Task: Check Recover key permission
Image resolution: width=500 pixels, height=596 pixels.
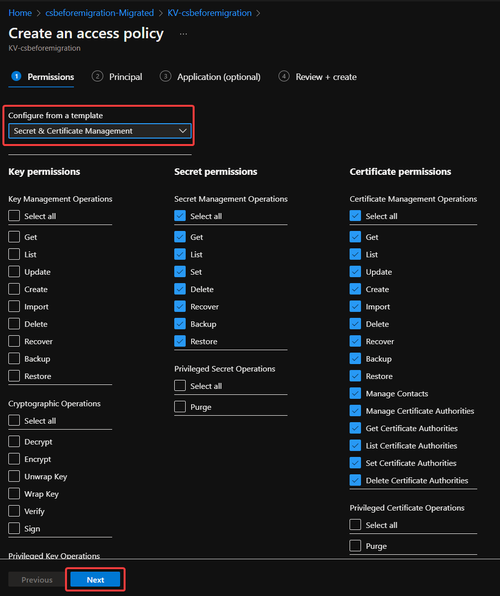Action: pos(14,341)
